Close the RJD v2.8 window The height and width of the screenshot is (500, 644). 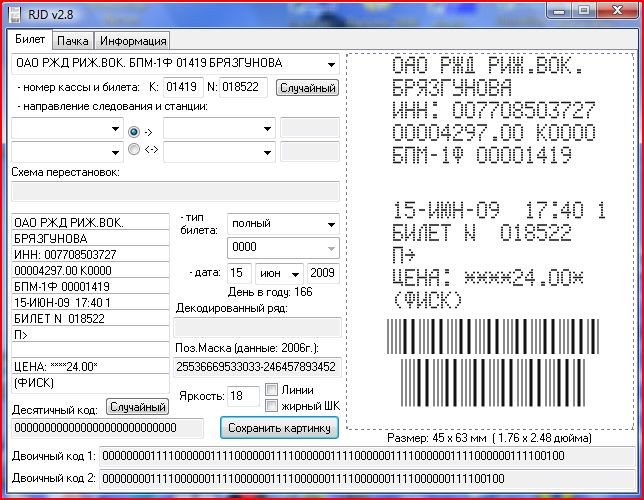616,11
